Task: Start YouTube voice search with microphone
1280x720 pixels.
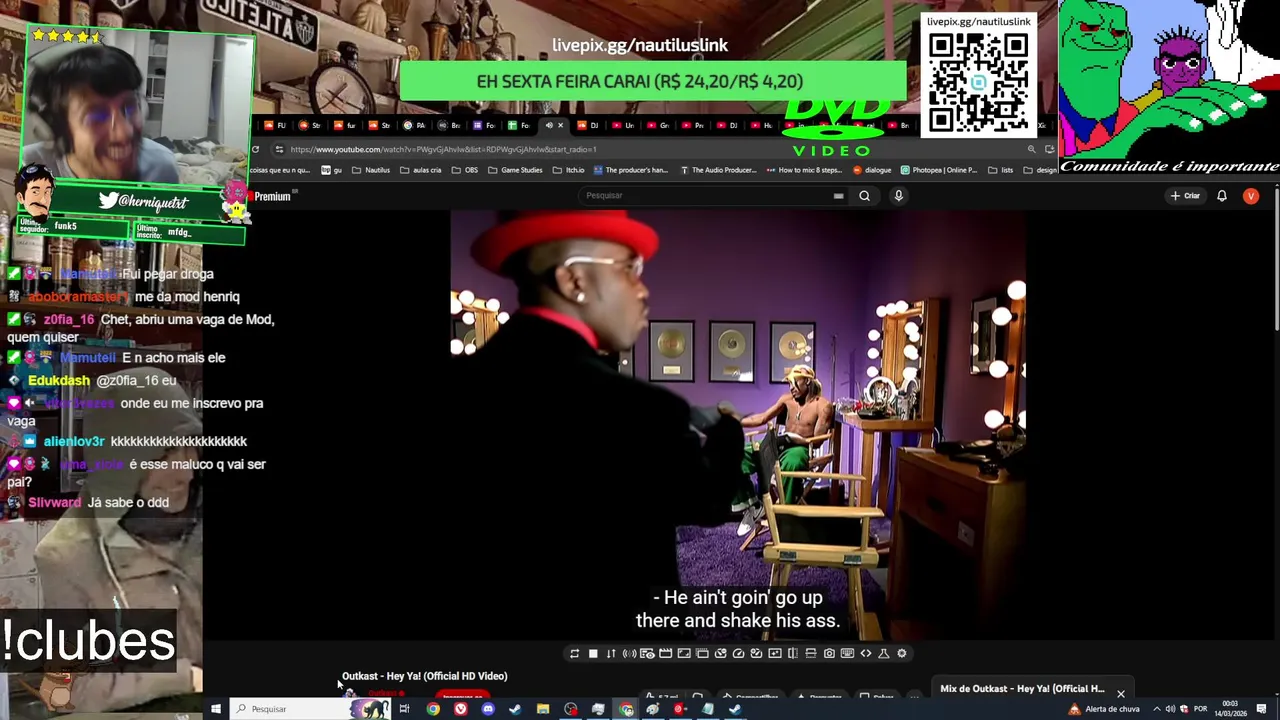Action: [x=898, y=196]
